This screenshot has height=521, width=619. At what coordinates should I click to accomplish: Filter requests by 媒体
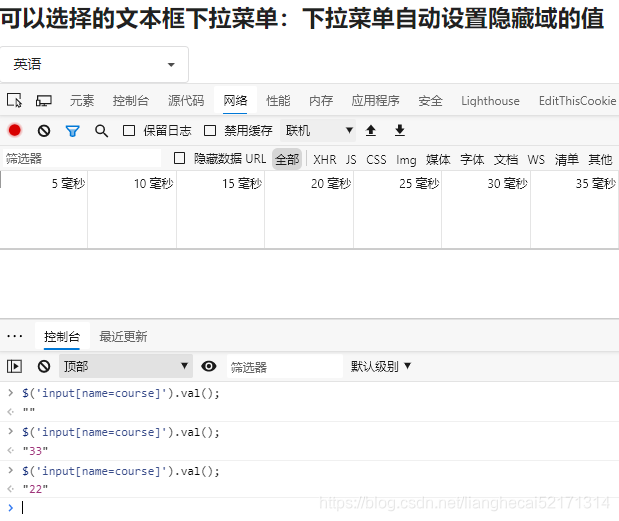[438, 159]
